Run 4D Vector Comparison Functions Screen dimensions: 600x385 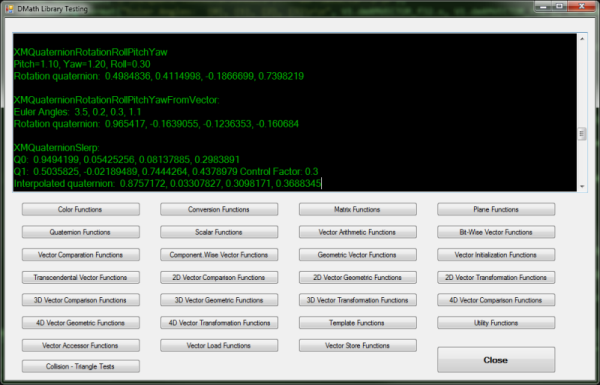(496, 300)
